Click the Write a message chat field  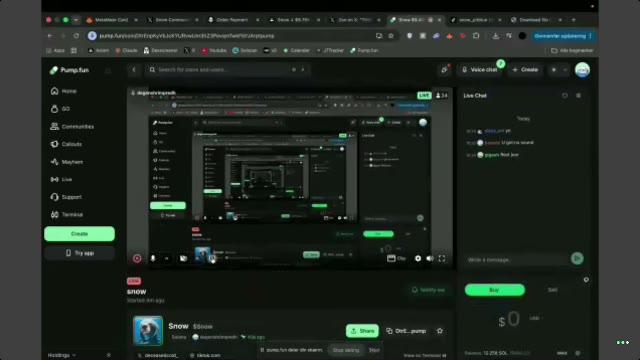516,260
